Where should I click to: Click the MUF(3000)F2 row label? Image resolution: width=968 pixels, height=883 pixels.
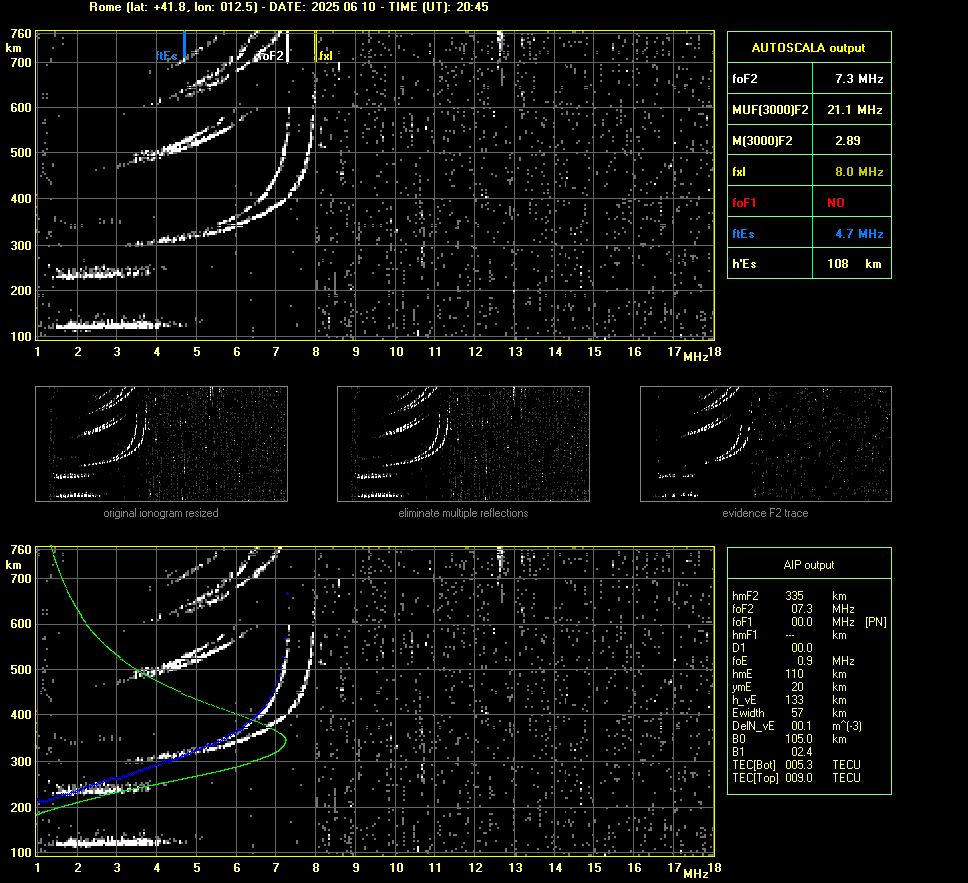[770, 110]
